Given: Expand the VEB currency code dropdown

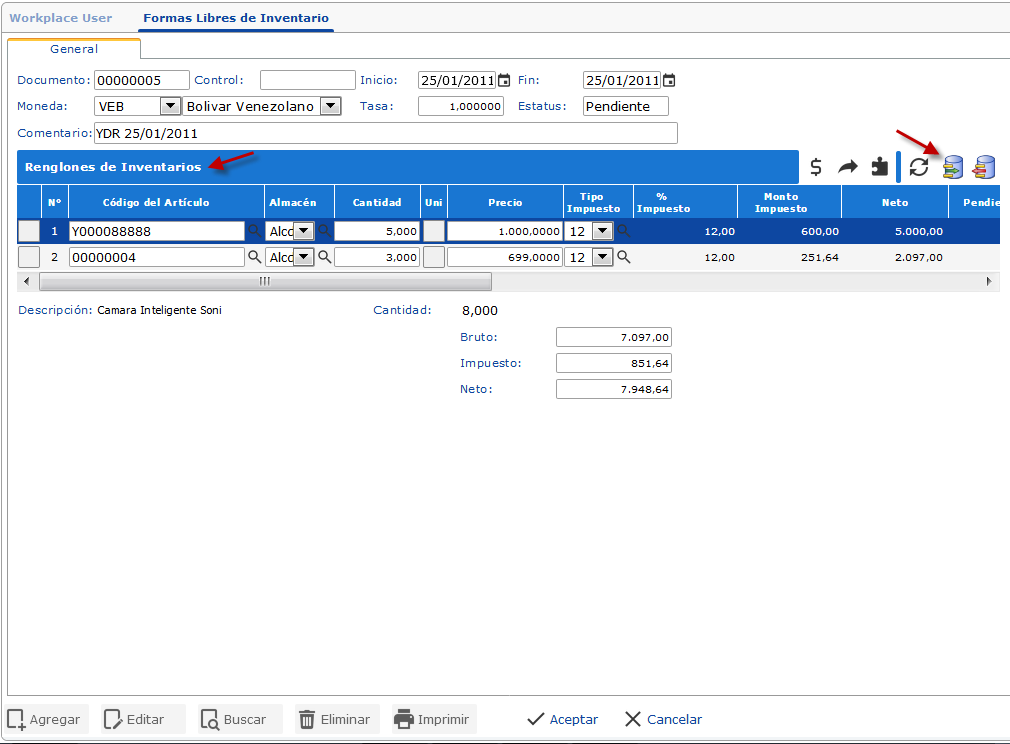Looking at the screenshot, I should click(169, 106).
